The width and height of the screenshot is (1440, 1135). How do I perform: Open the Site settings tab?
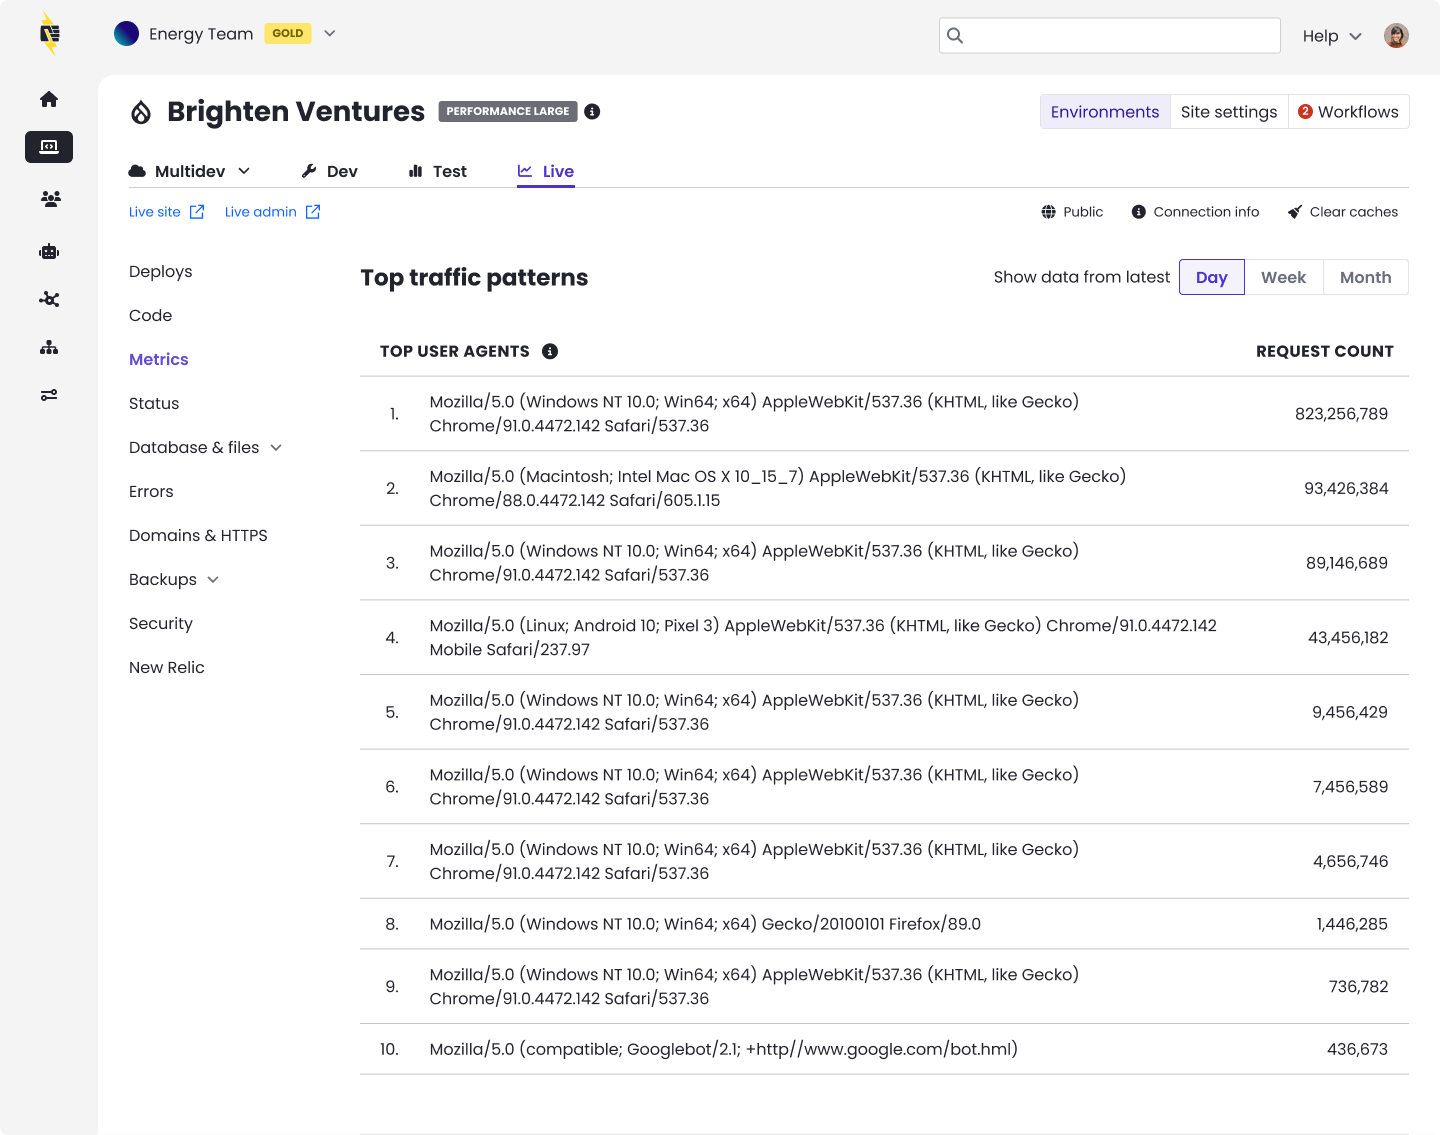coord(1229,112)
